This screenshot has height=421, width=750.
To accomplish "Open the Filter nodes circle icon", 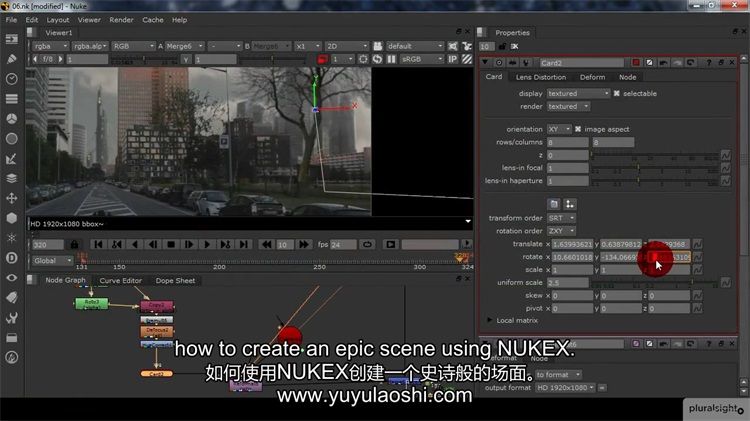I will (12, 139).
